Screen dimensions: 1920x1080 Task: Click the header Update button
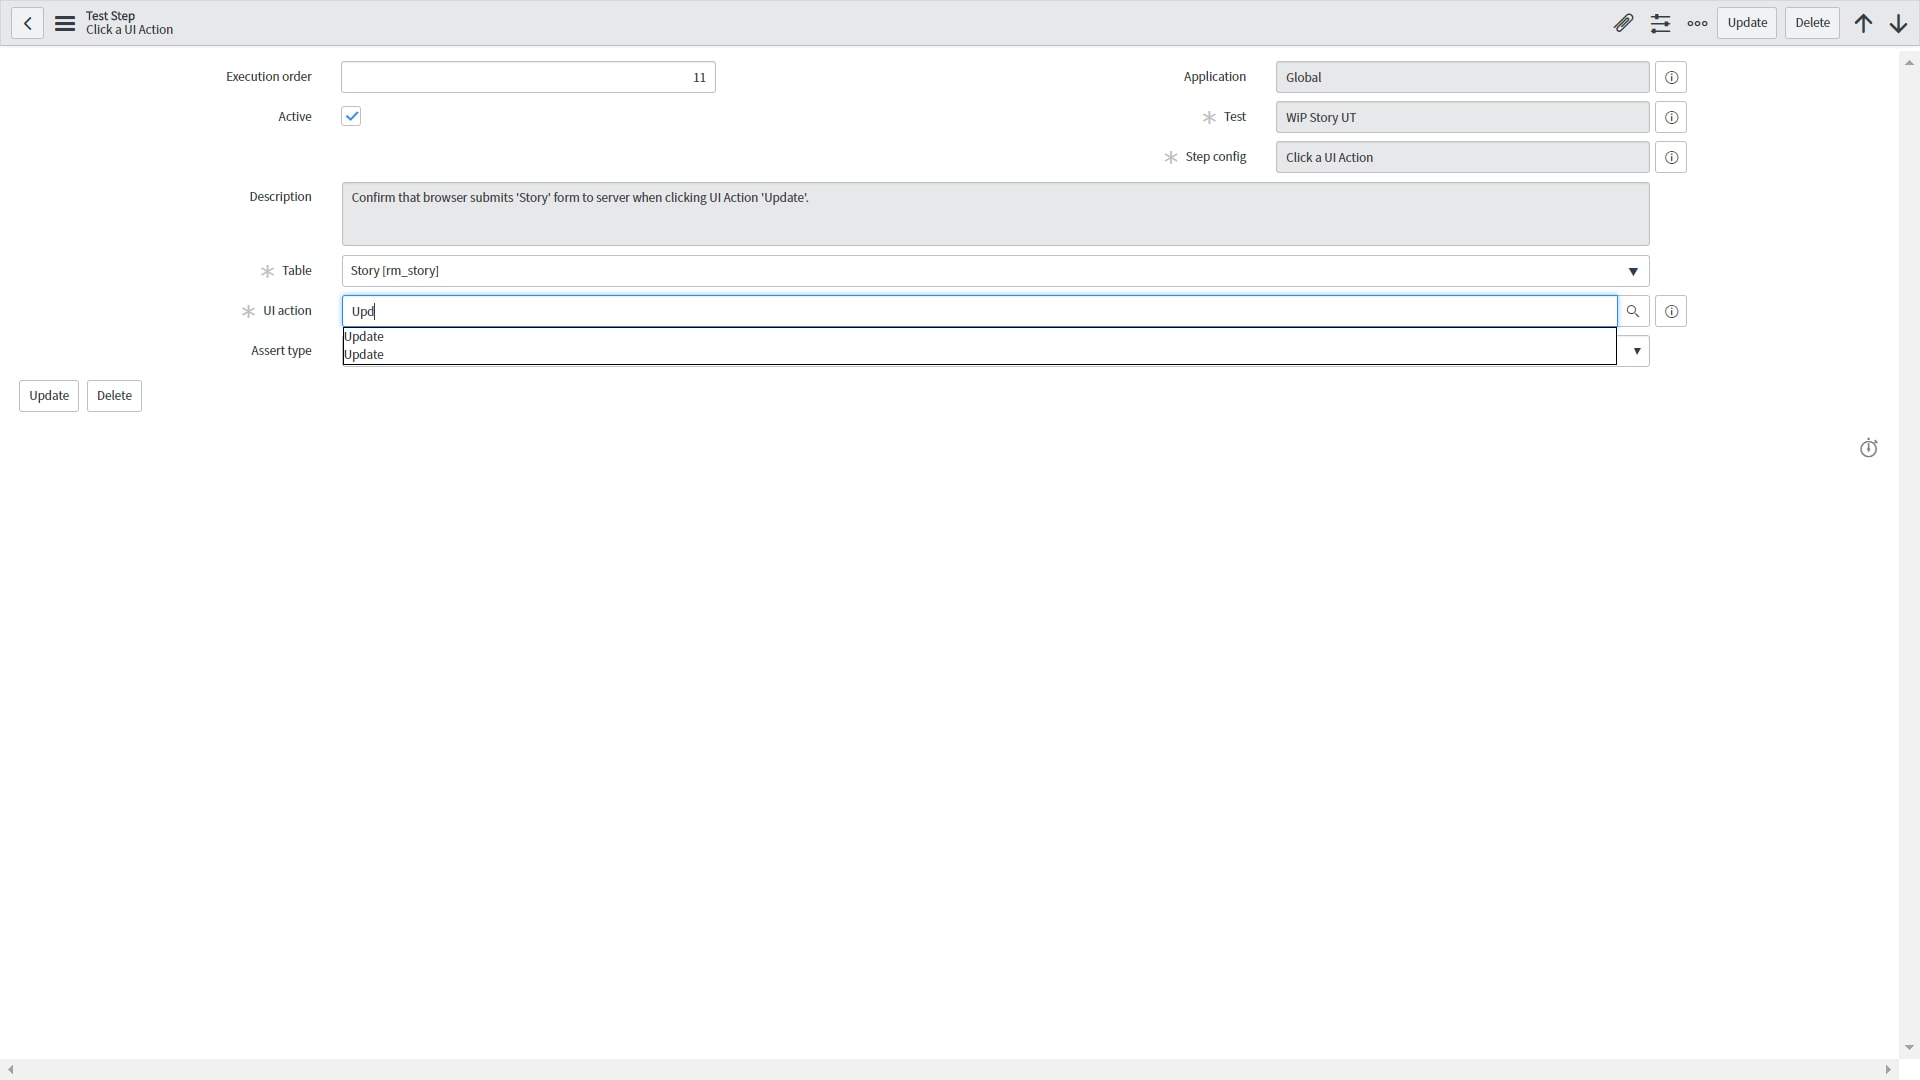1747,23
